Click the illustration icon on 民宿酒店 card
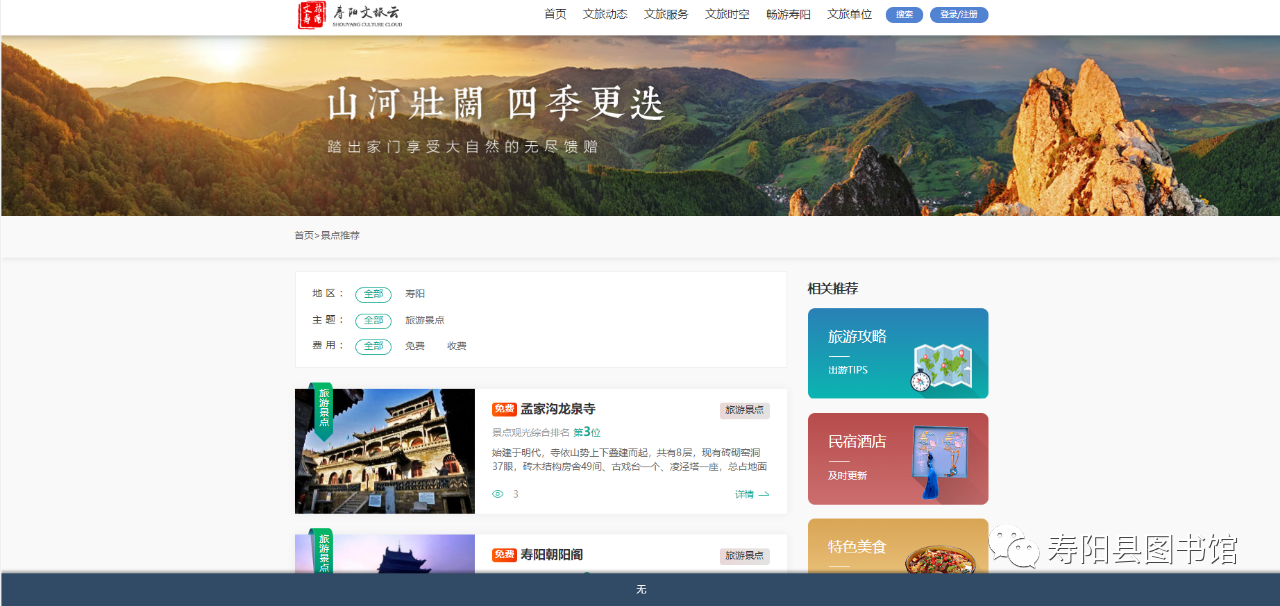 942,462
